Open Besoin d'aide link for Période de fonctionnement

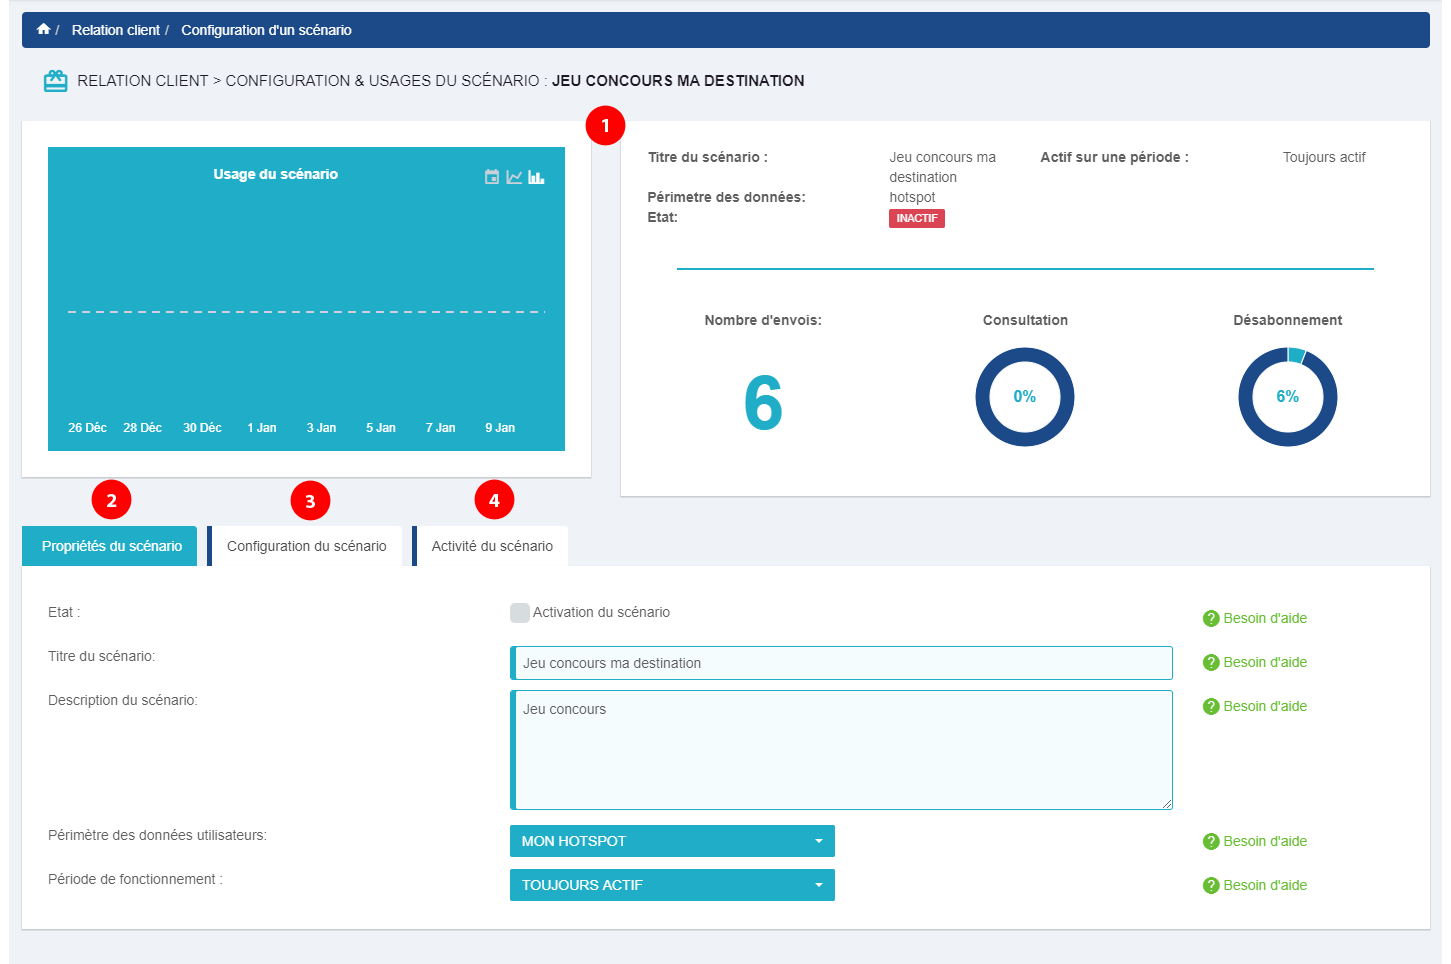[1264, 885]
